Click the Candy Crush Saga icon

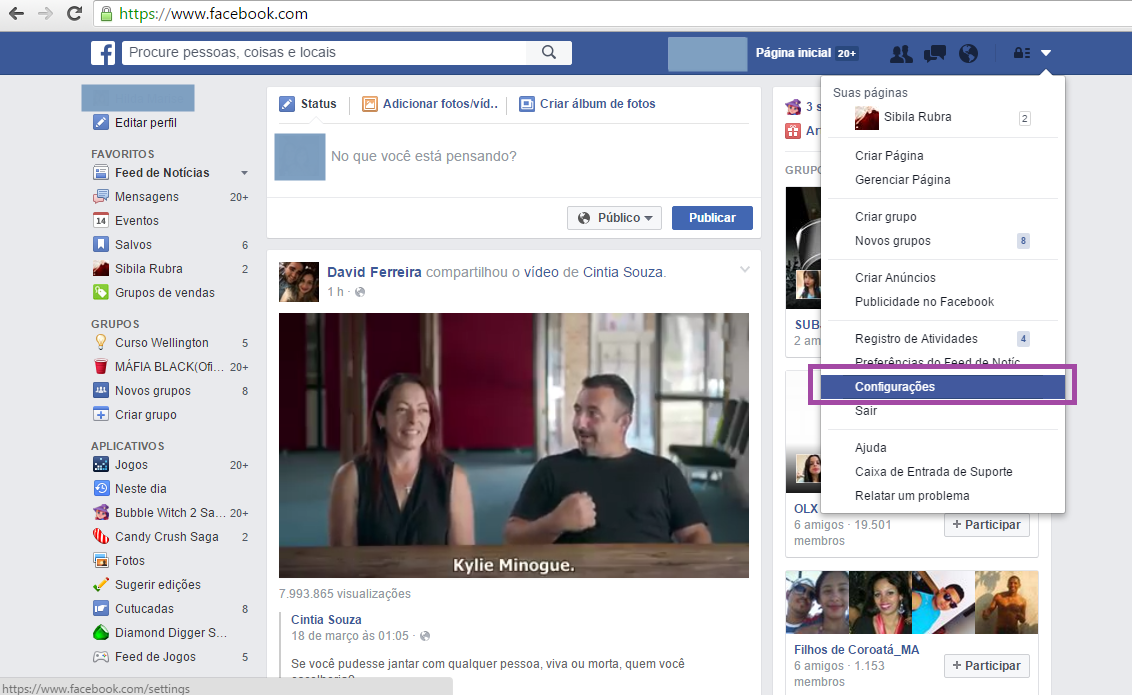point(101,536)
